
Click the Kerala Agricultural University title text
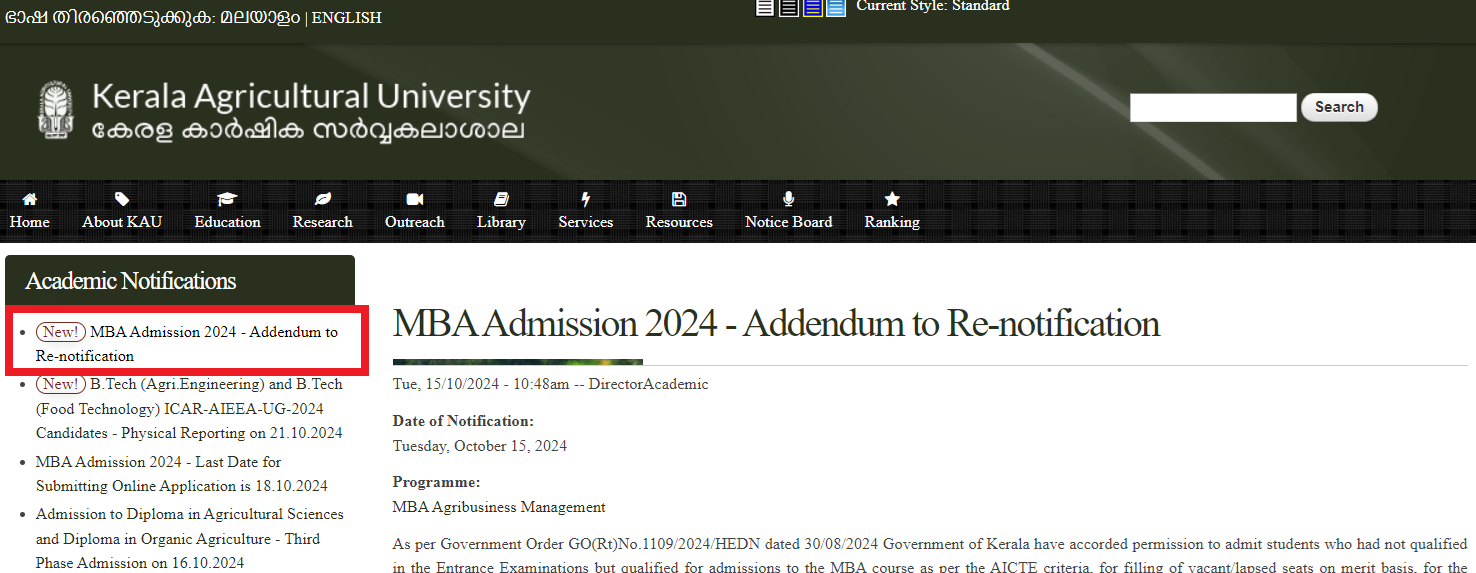click(311, 97)
